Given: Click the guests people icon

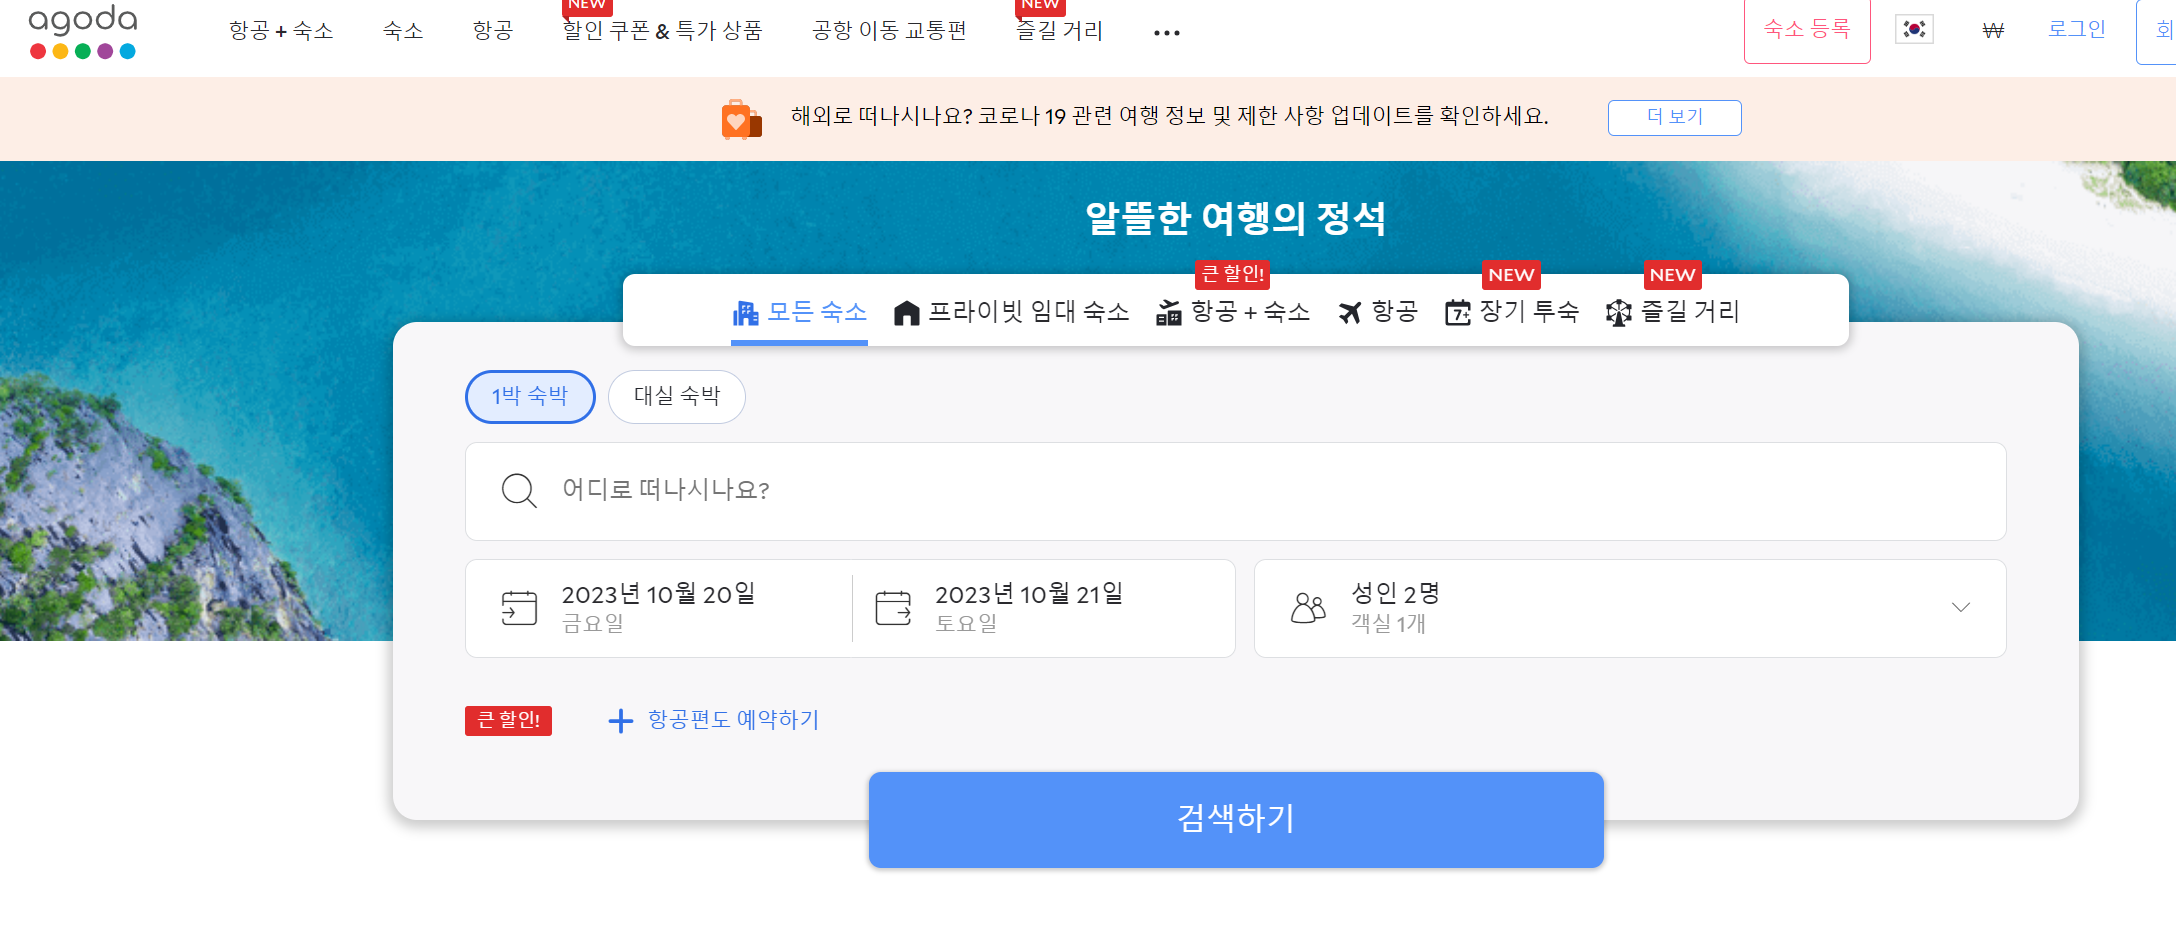Looking at the screenshot, I should pos(1310,606).
